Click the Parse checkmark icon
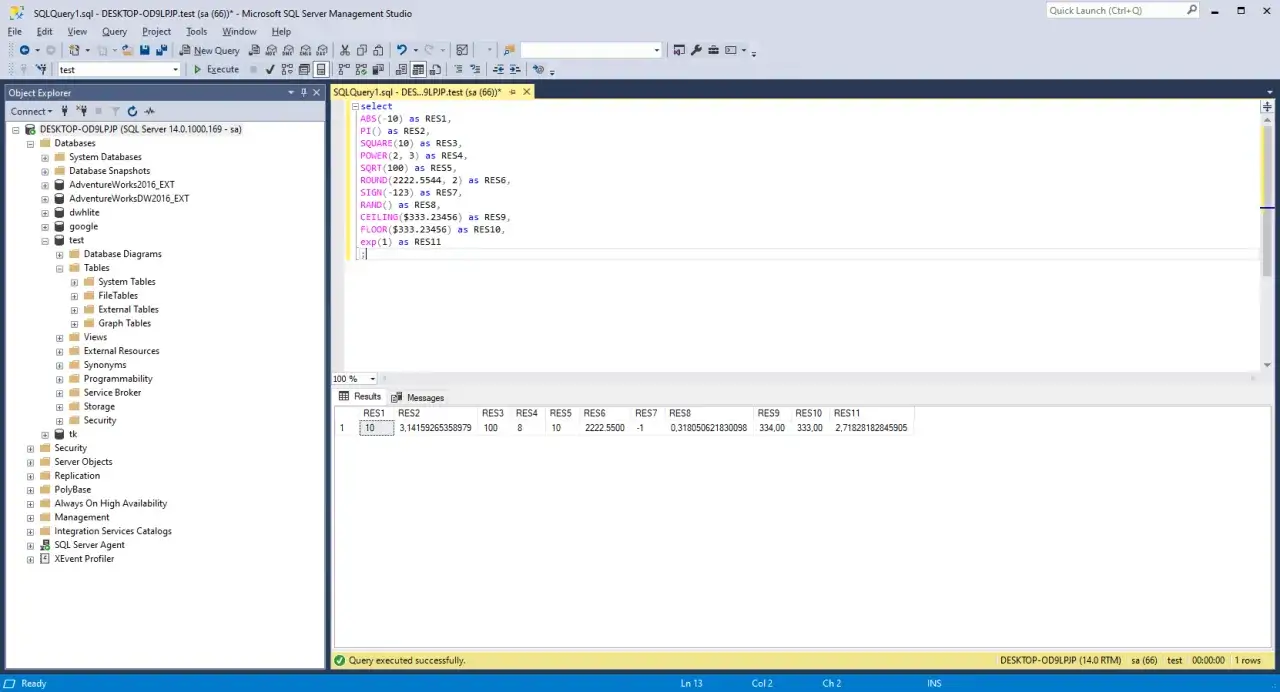The width and height of the screenshot is (1280, 692). tap(270, 69)
